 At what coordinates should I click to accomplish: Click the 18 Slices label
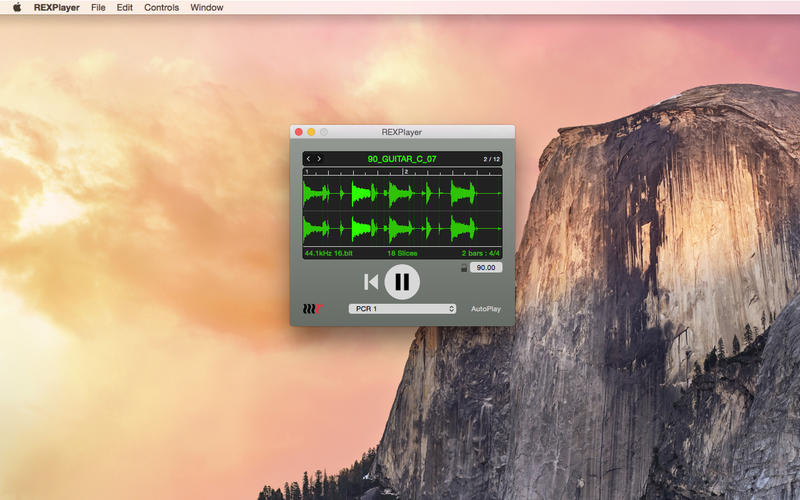click(402, 253)
